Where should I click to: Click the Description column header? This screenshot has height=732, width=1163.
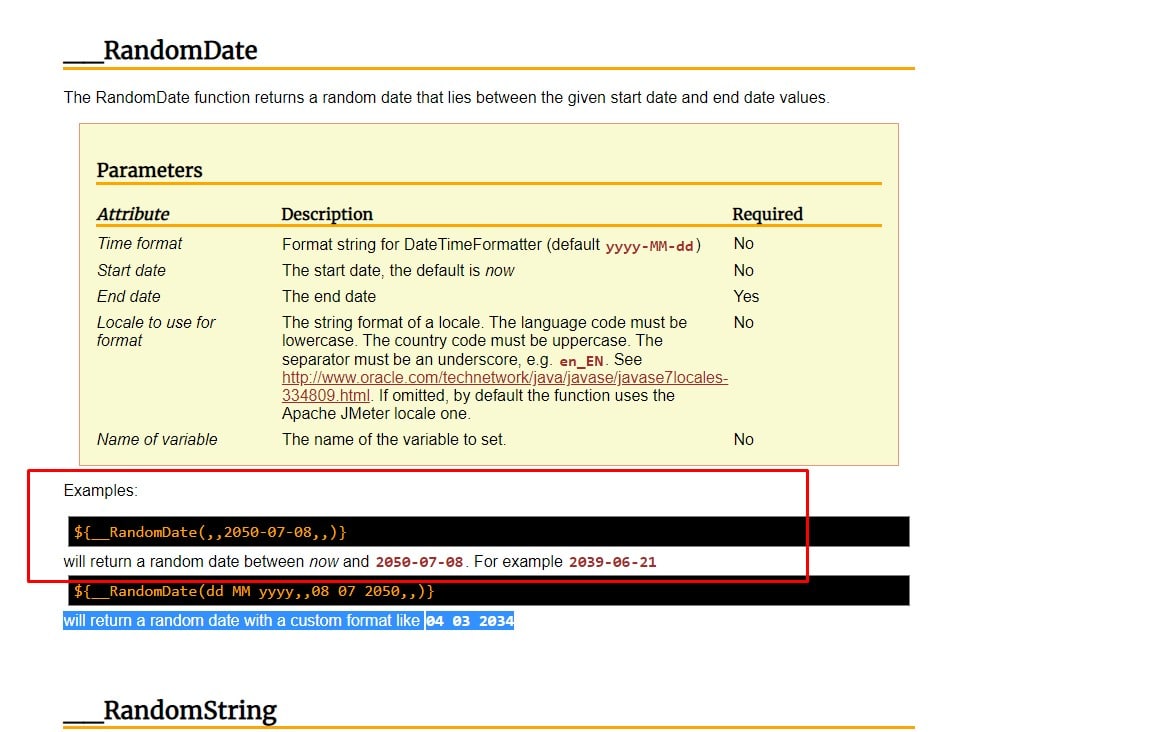click(x=327, y=214)
